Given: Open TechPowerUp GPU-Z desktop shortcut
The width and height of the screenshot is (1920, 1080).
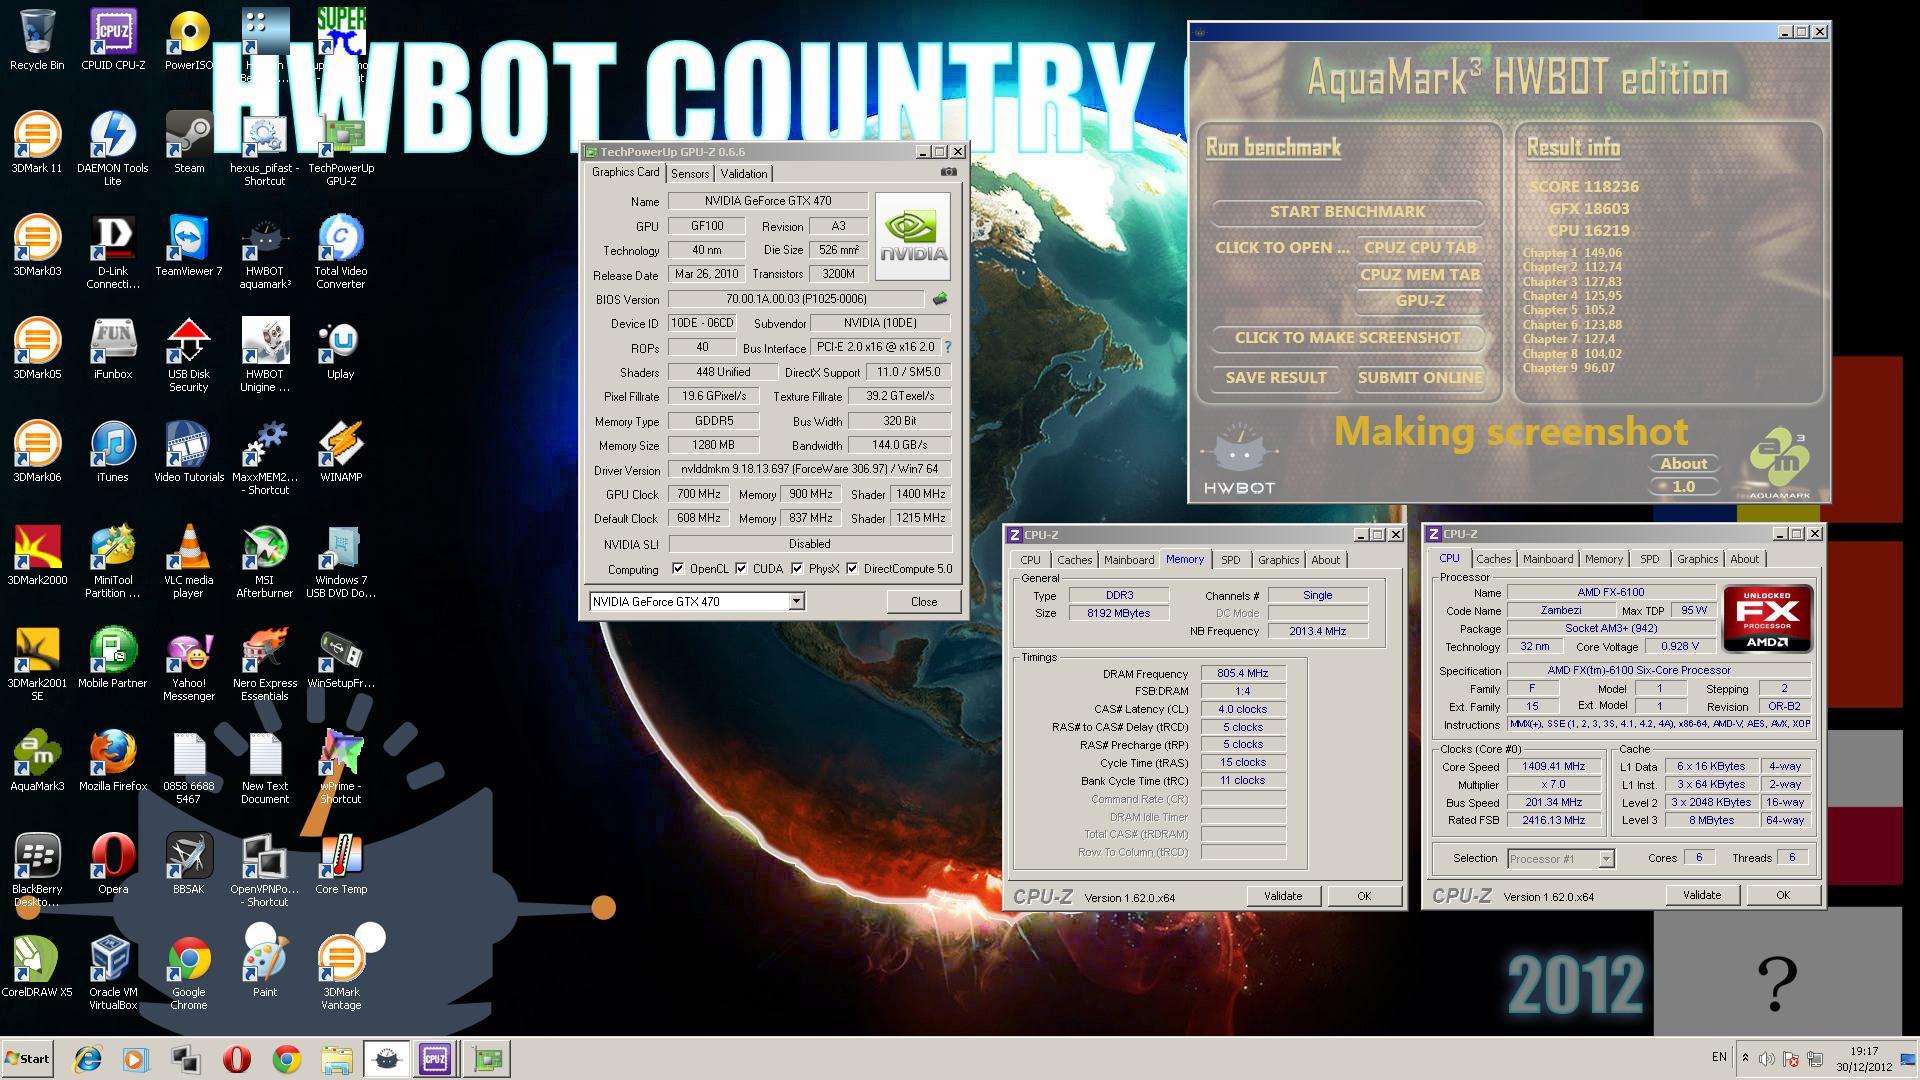Looking at the screenshot, I should point(341,149).
